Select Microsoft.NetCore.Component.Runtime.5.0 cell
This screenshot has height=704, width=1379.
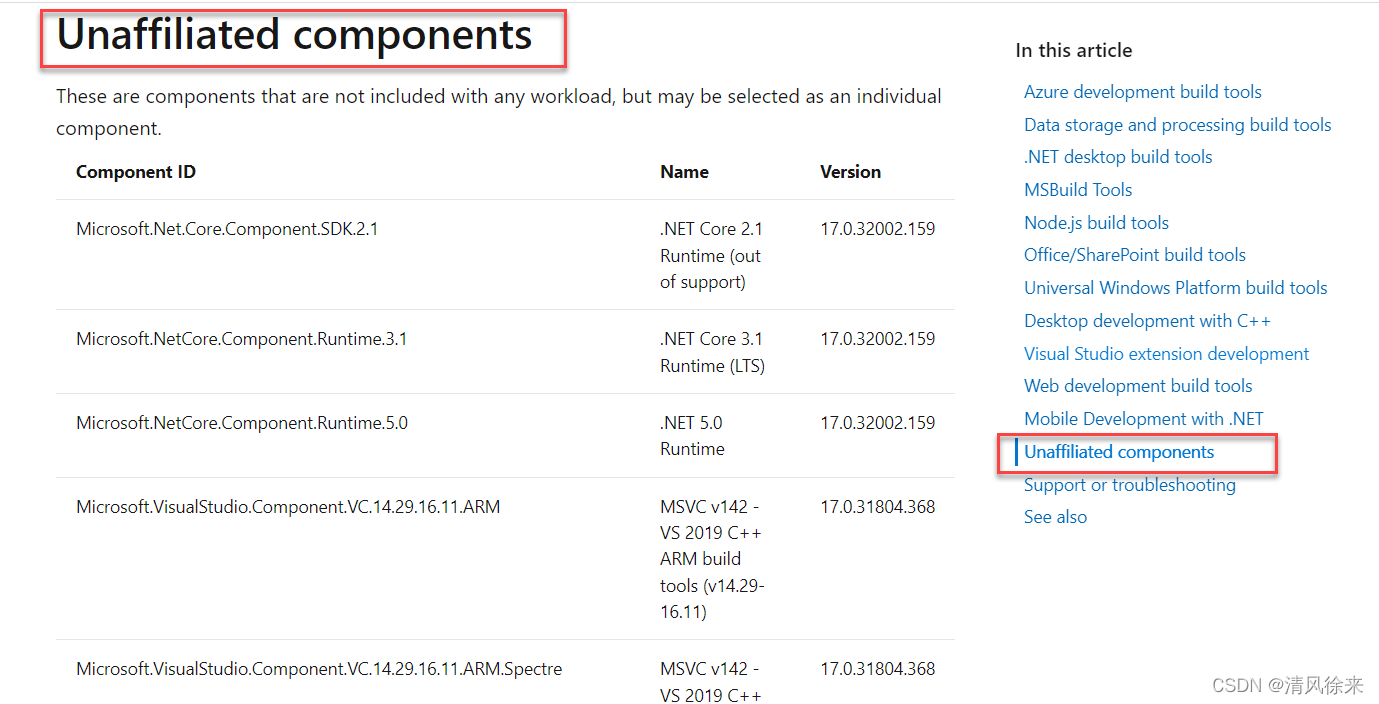click(x=242, y=423)
